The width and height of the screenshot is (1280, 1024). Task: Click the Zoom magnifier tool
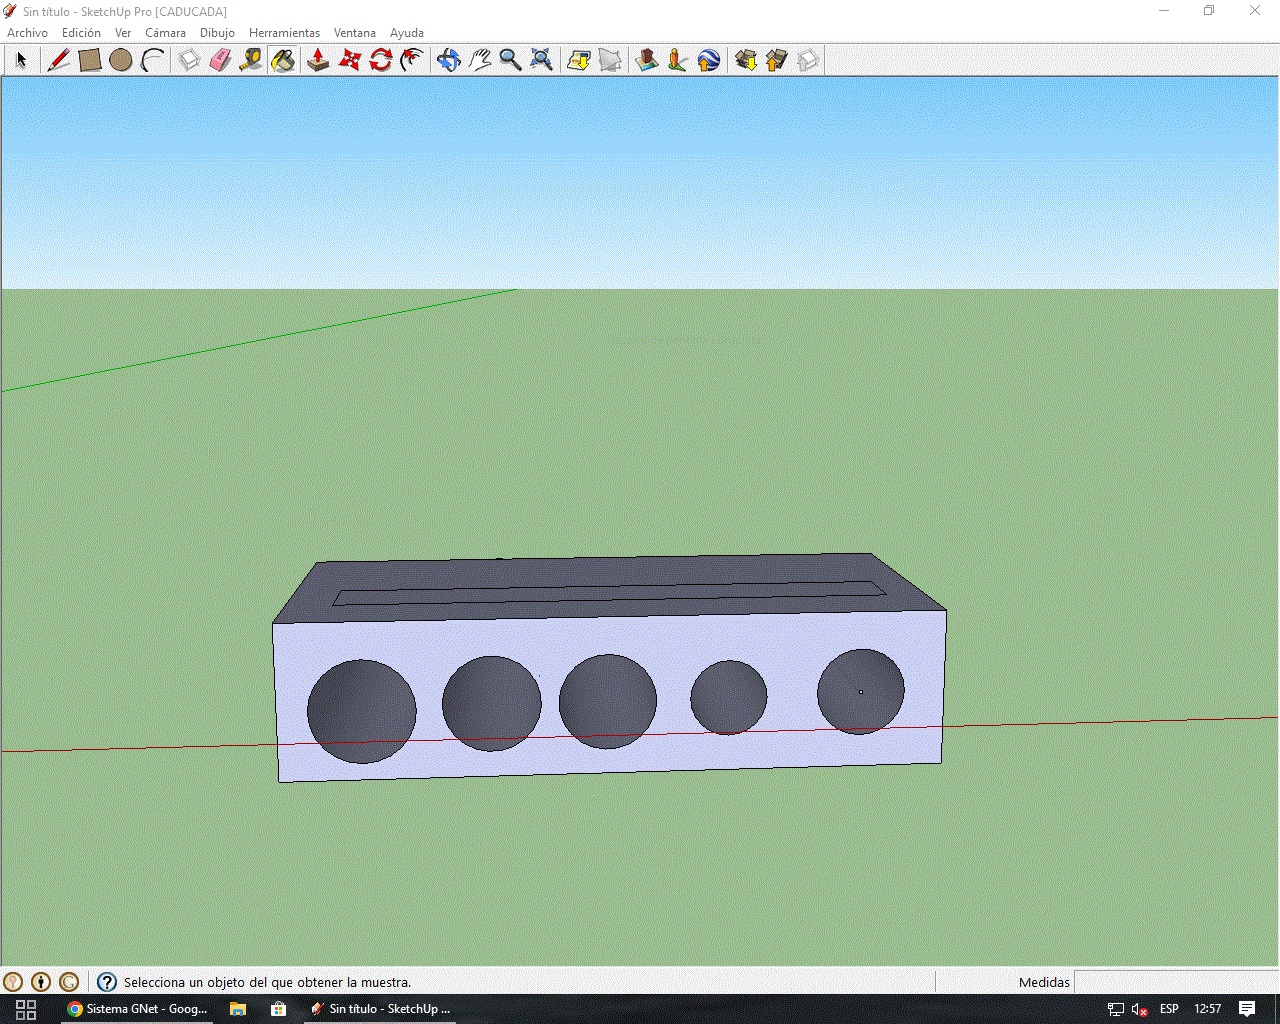510,61
